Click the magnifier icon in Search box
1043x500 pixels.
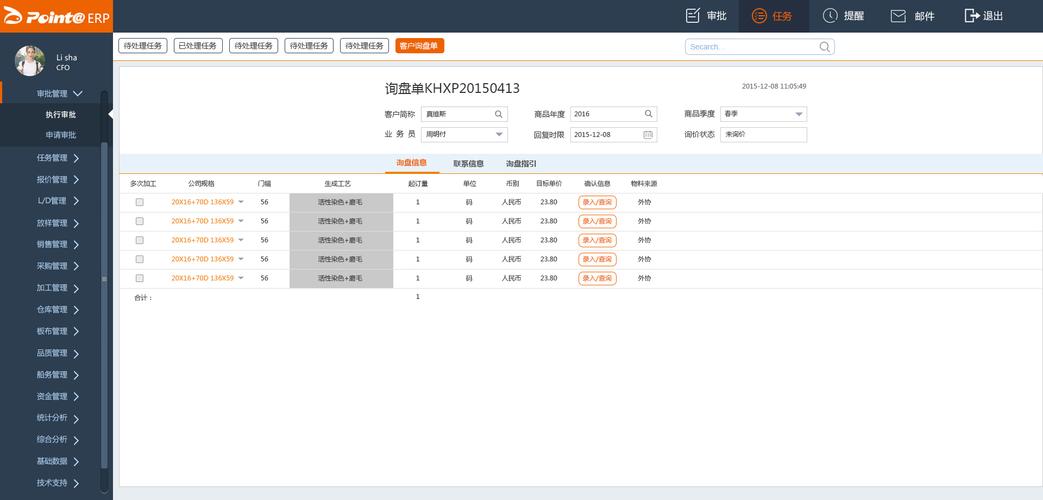[825, 47]
